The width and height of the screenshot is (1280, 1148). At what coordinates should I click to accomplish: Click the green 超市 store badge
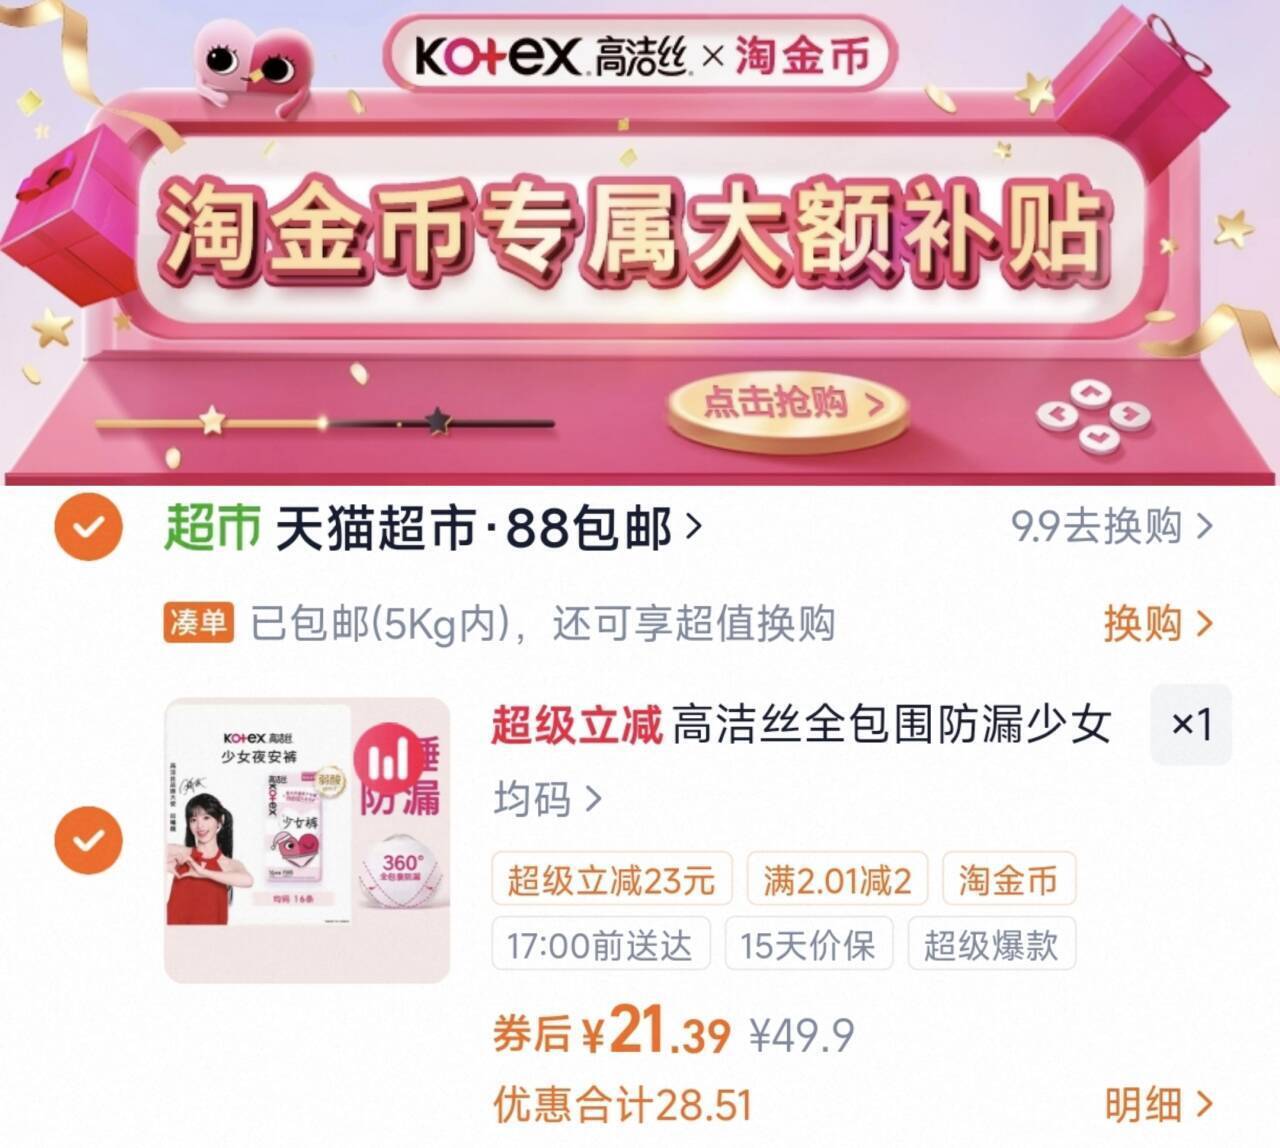(212, 527)
